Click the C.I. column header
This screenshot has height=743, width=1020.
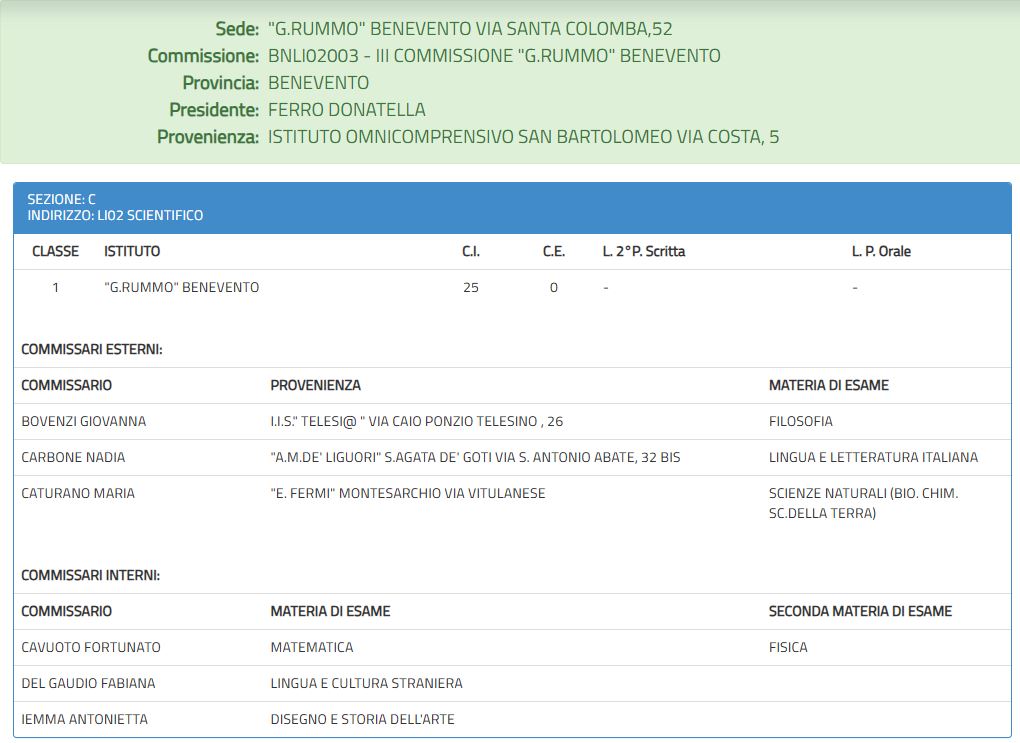pos(471,251)
